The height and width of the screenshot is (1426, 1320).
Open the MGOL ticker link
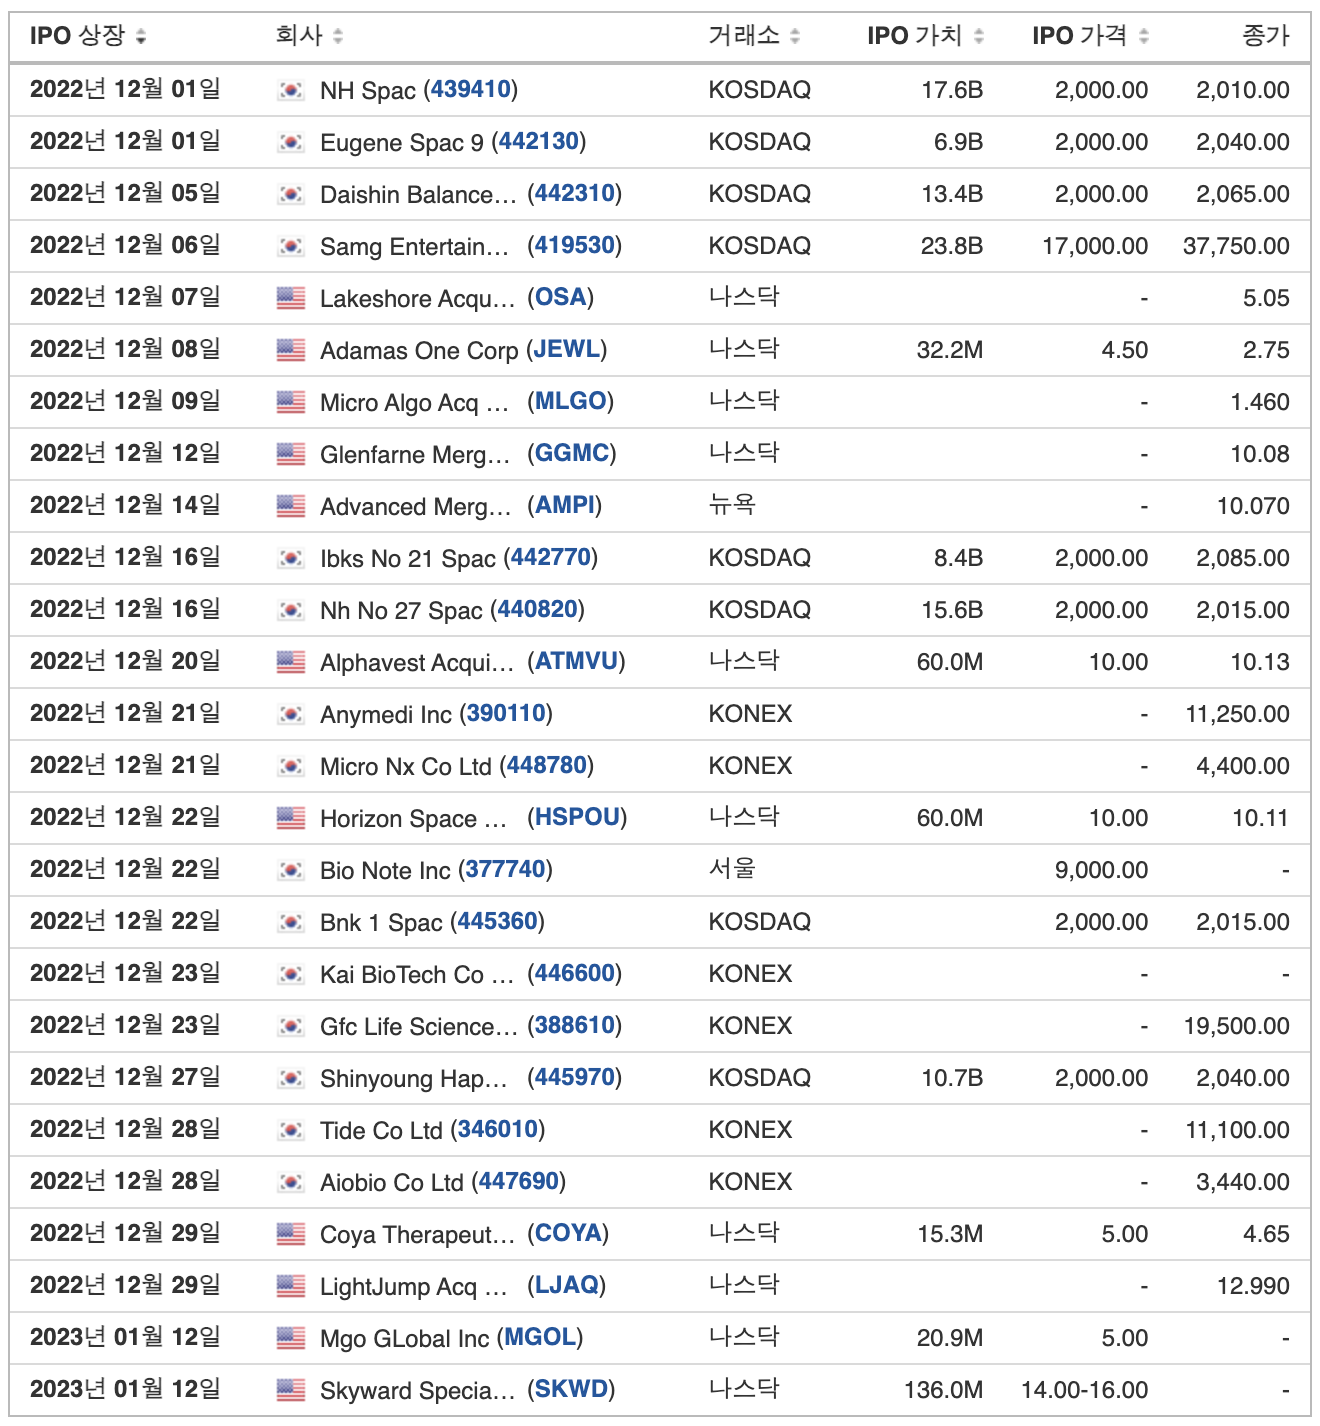(x=540, y=1337)
